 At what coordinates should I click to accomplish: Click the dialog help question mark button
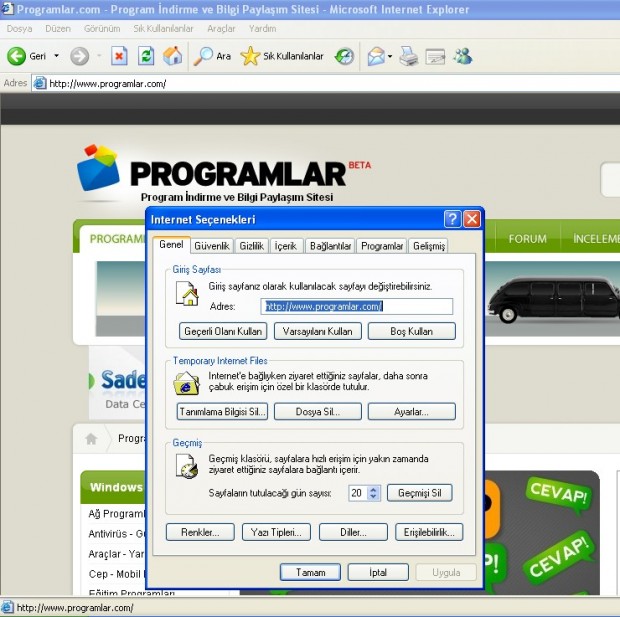coord(452,219)
